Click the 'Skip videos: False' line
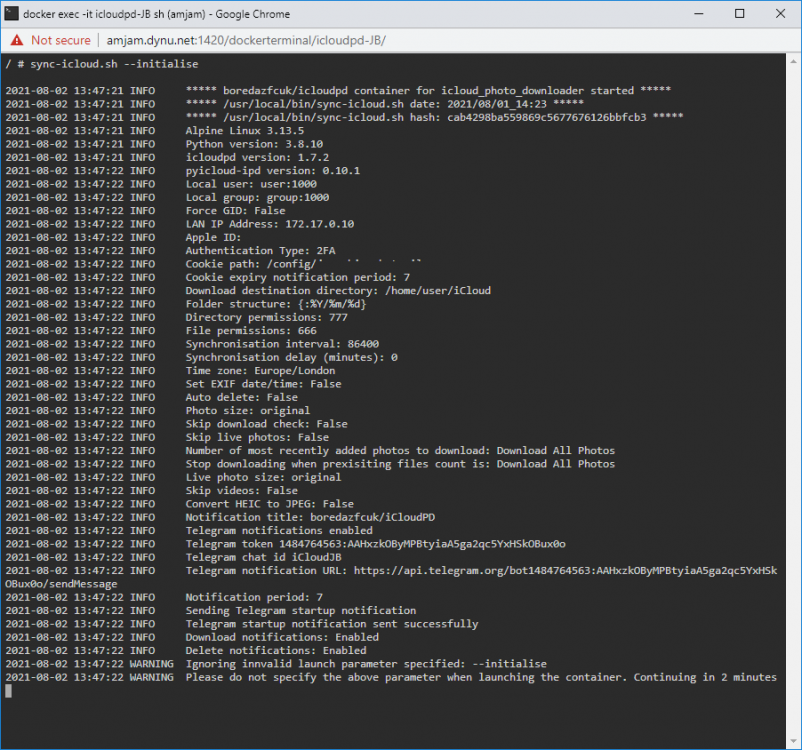This screenshot has height=750, width=802. (x=241, y=490)
